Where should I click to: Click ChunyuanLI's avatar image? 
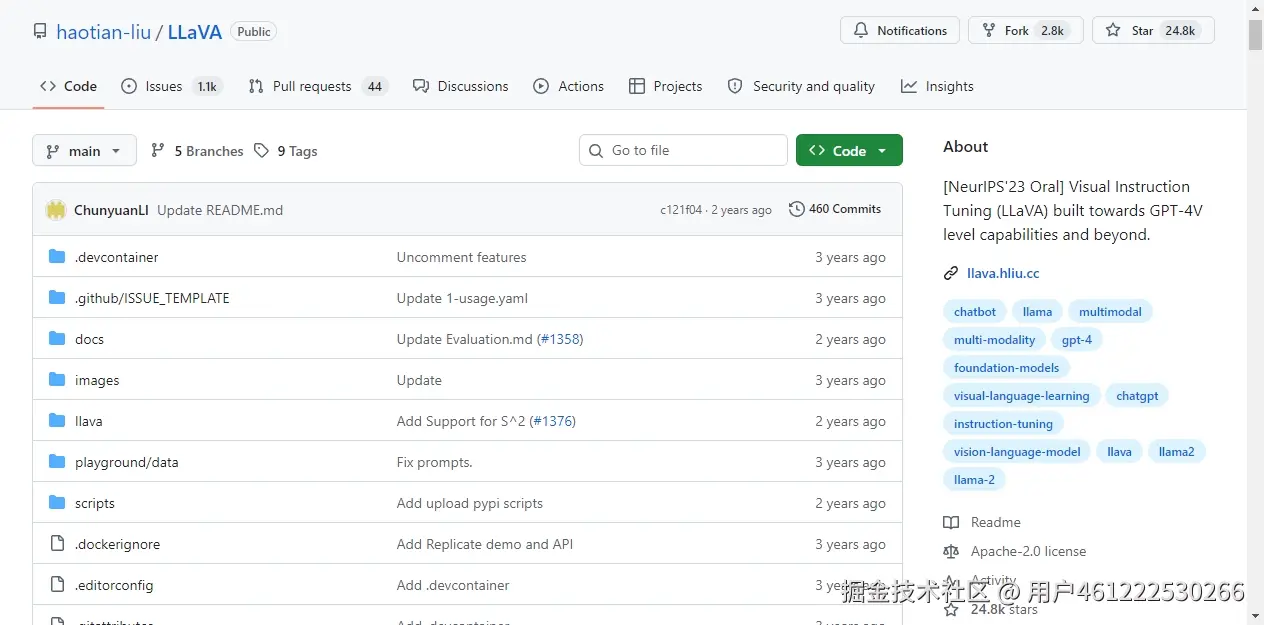pyautogui.click(x=56, y=210)
